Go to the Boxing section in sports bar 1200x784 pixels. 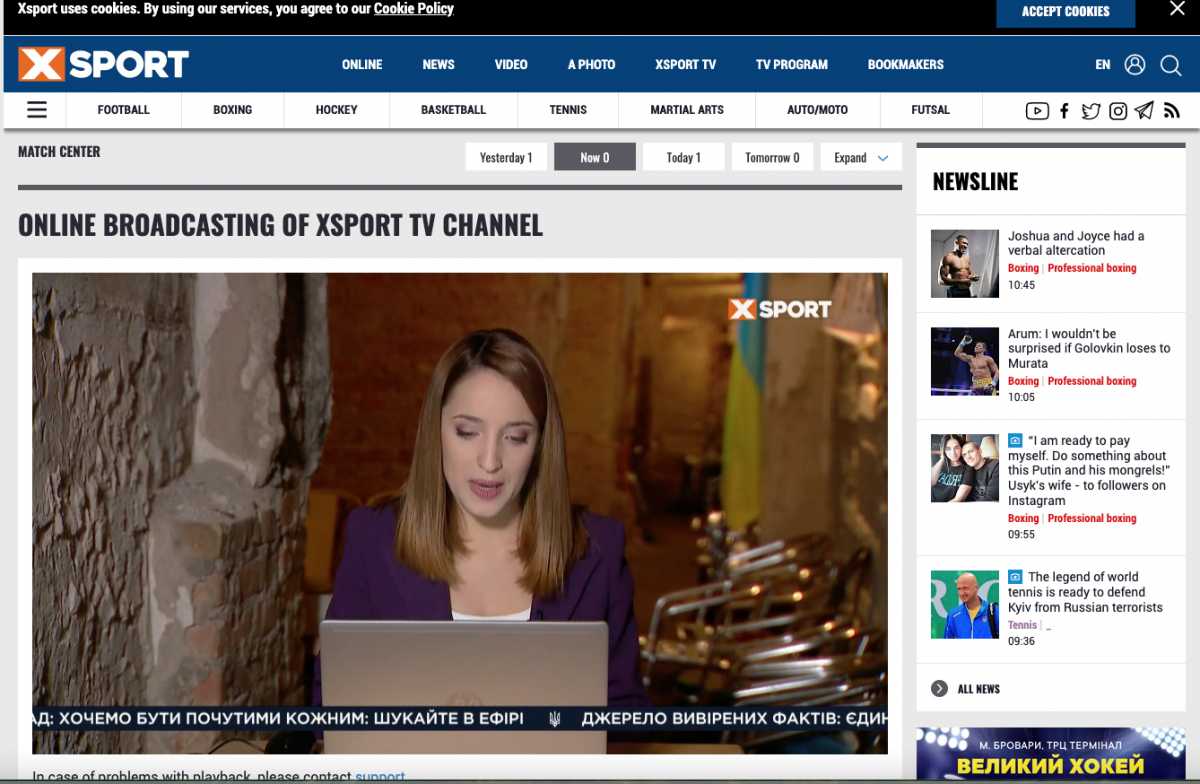point(233,110)
